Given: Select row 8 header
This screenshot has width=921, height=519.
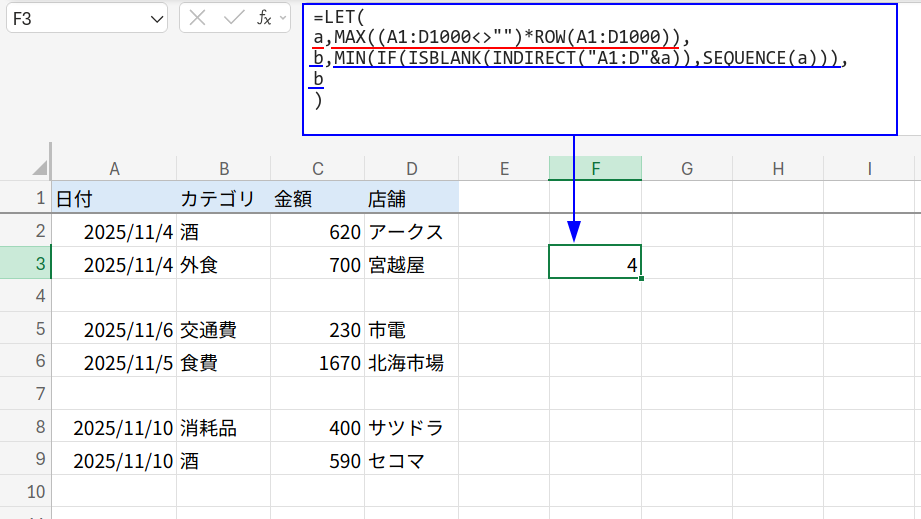Looking at the screenshot, I should [x=26, y=426].
